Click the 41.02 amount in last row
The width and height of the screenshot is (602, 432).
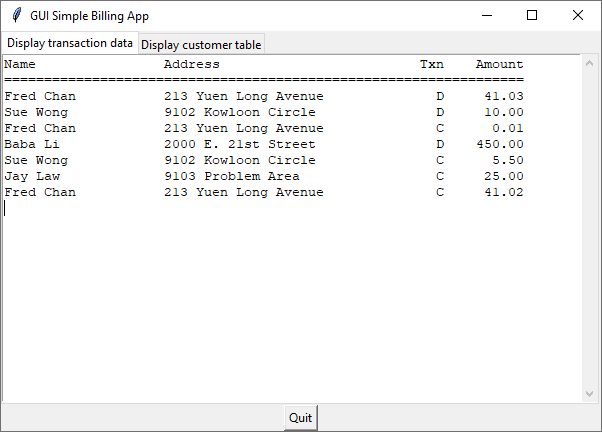(x=504, y=192)
